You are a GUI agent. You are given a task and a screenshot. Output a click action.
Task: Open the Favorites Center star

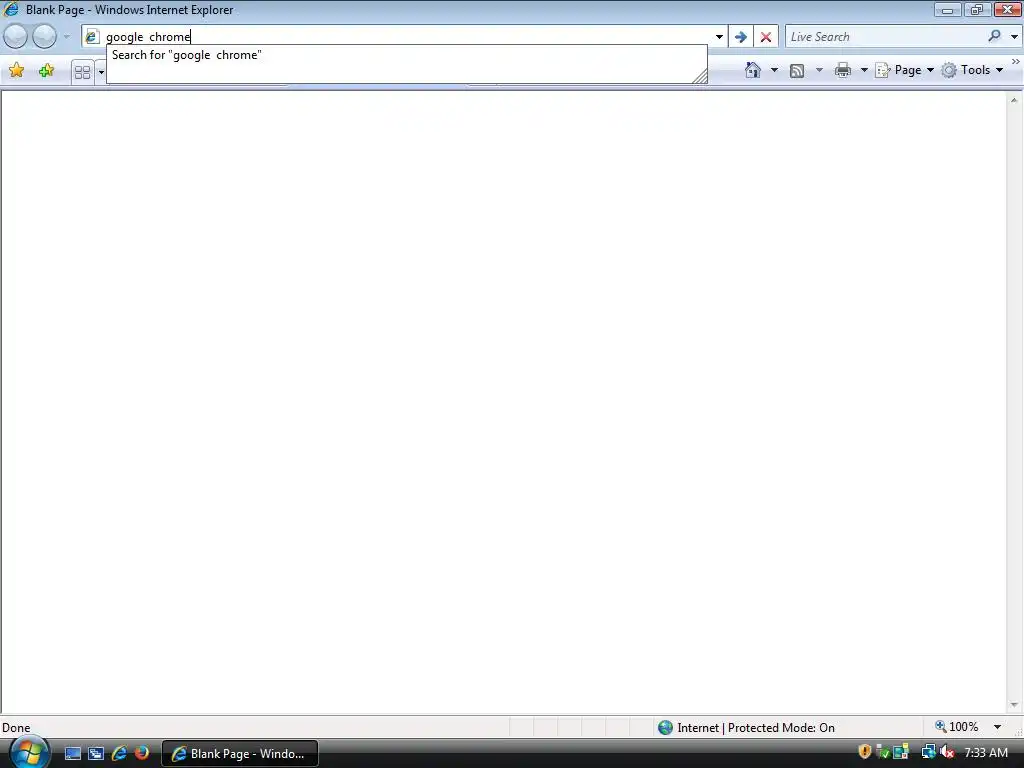coord(17,71)
